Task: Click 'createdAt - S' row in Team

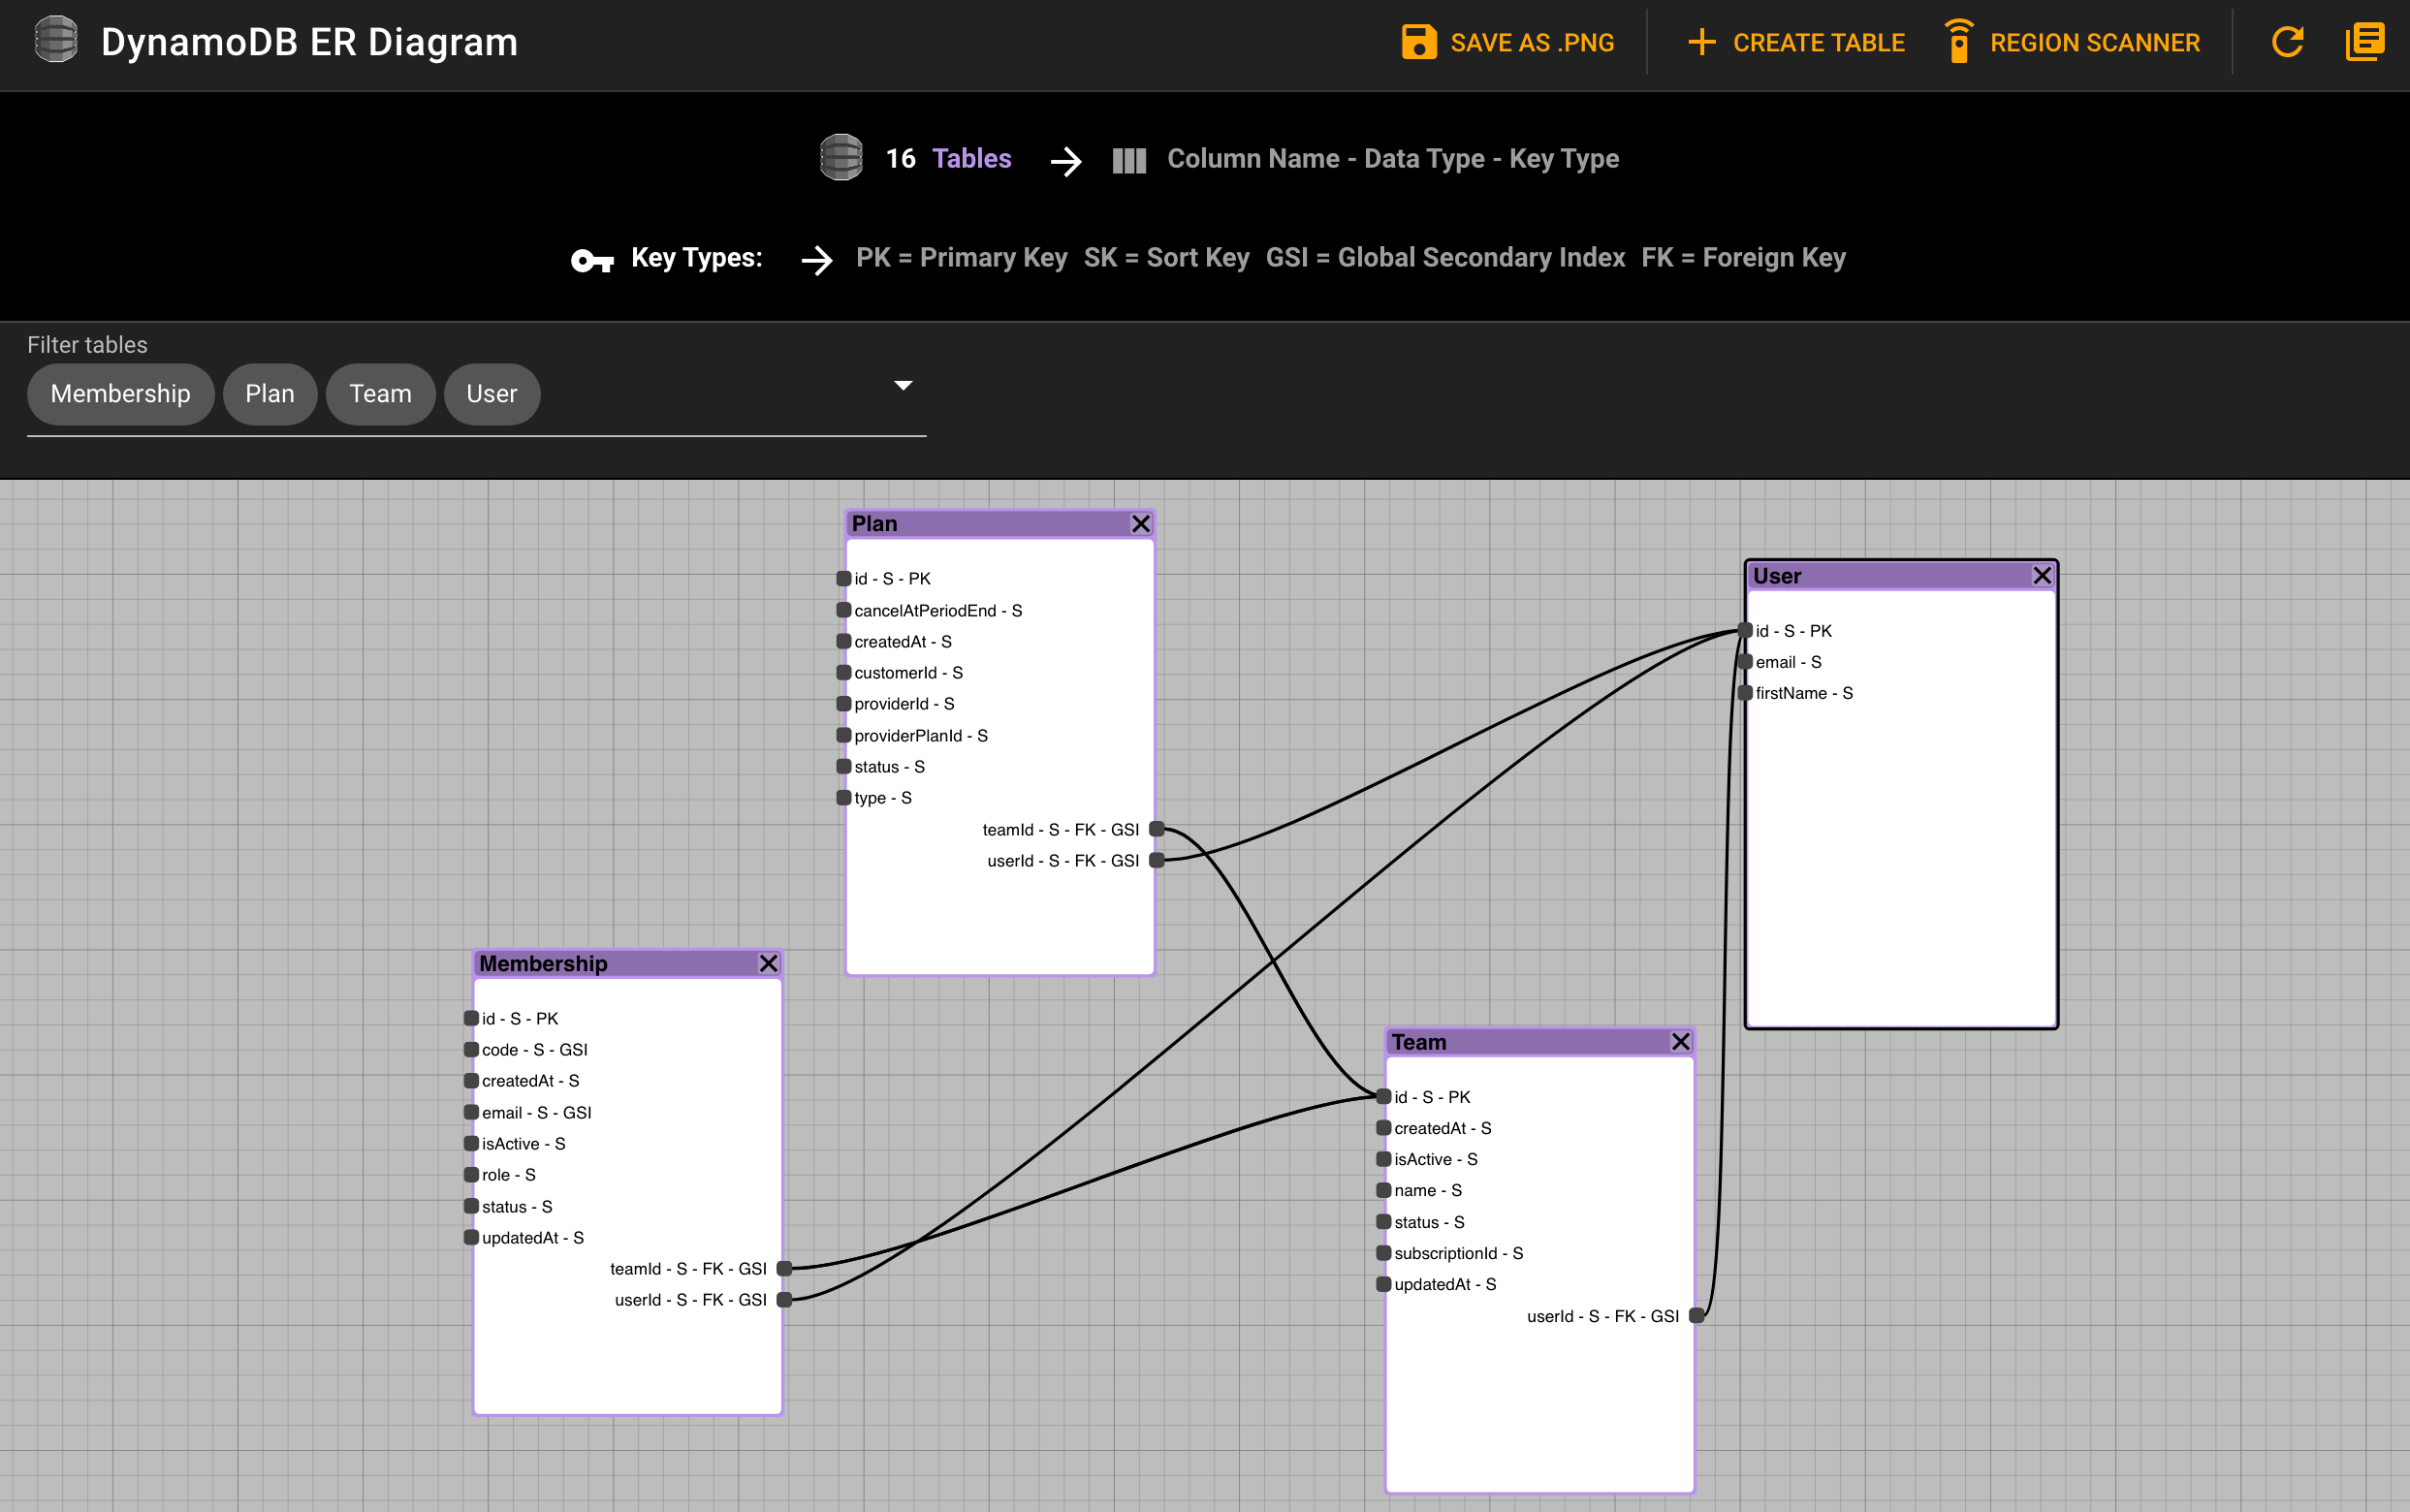Action: point(1443,1128)
